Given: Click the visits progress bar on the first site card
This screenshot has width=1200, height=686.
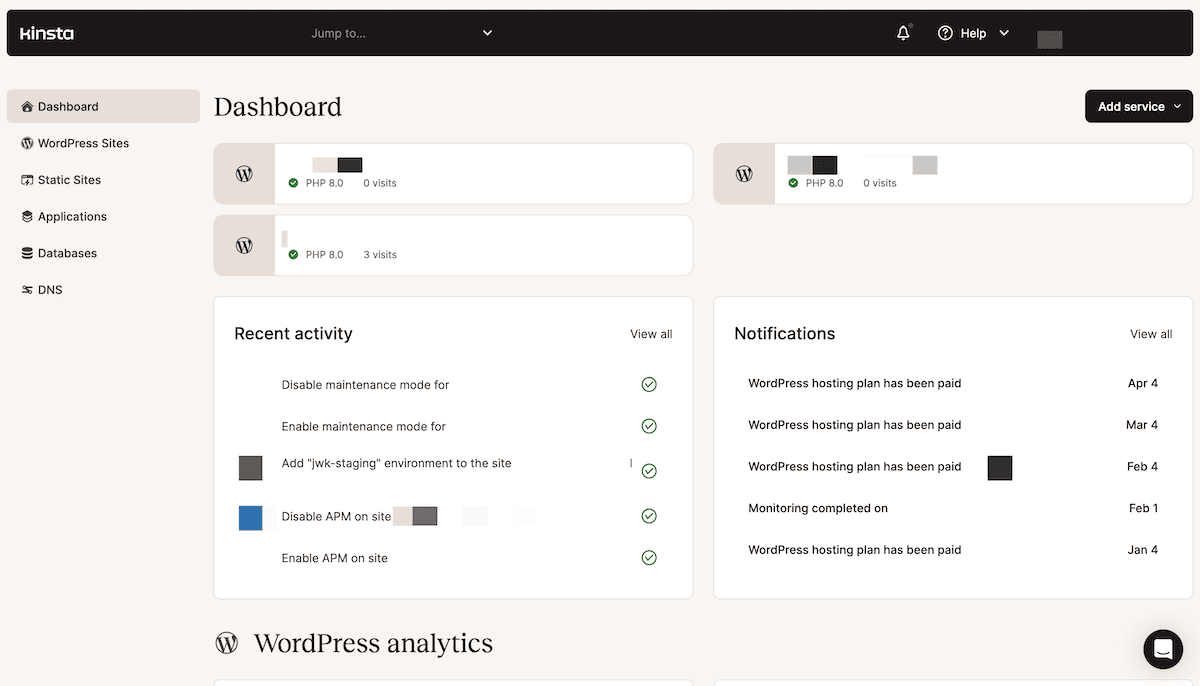Looking at the screenshot, I should pyautogui.click(x=336, y=164).
